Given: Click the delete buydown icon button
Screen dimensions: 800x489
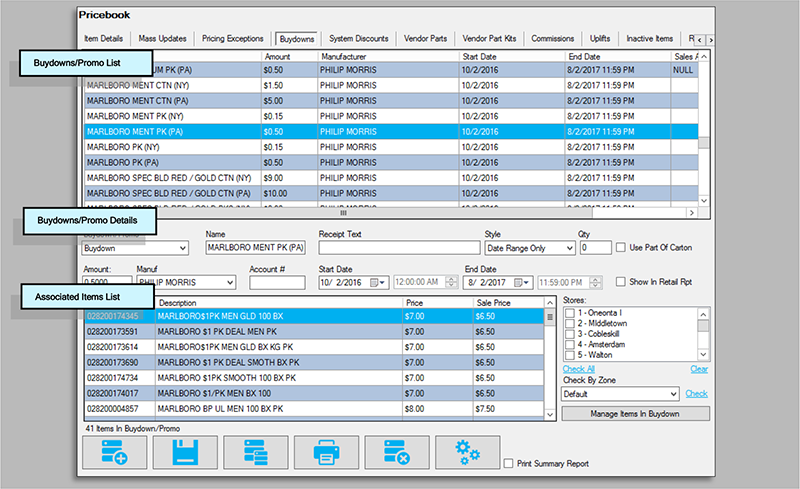Looking at the screenshot, I should click(397, 452).
